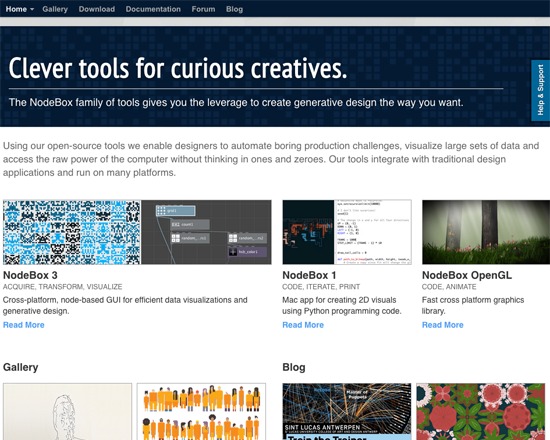Click the 'CODE, ANIMATE' tagline

pyautogui.click(x=449, y=287)
